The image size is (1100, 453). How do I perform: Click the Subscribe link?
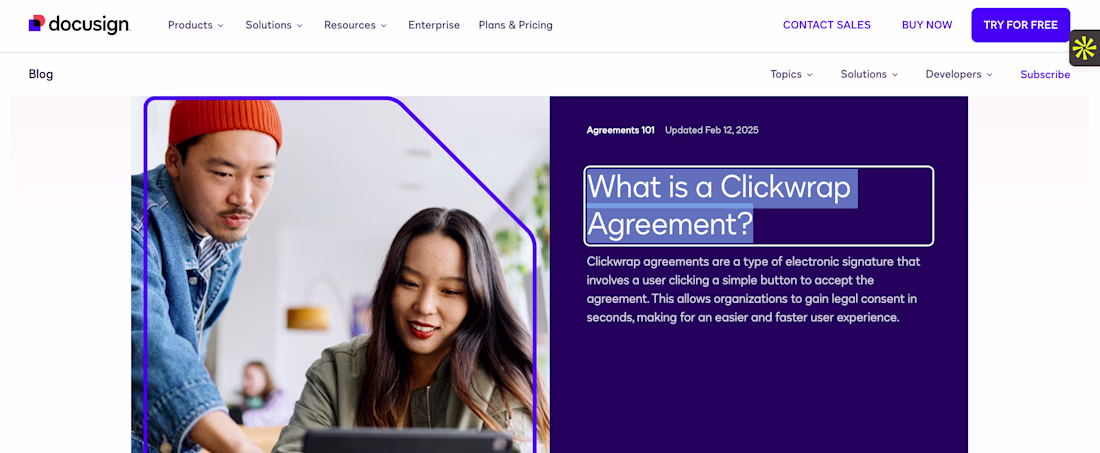(x=1045, y=74)
